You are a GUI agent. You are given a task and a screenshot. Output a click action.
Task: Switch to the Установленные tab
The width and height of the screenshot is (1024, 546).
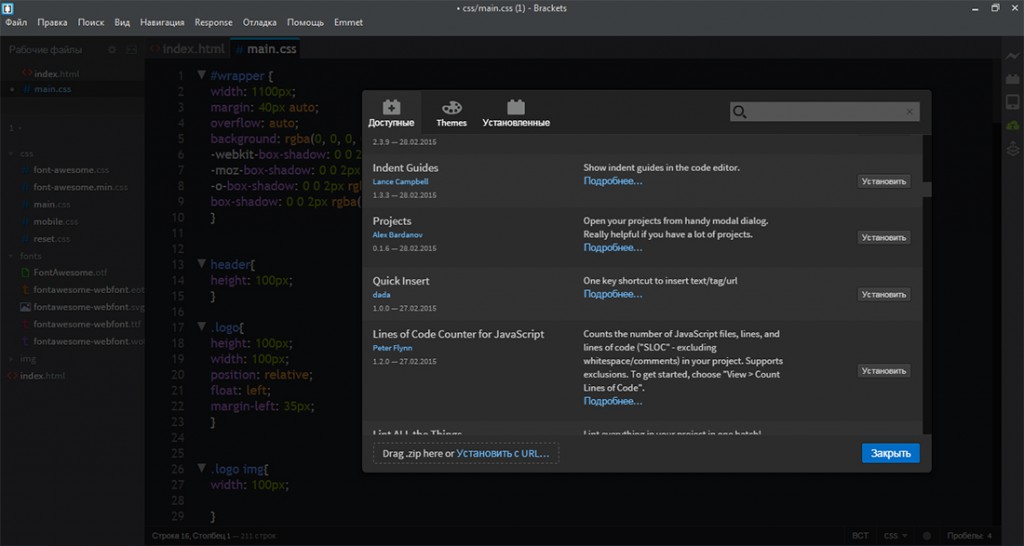point(516,113)
